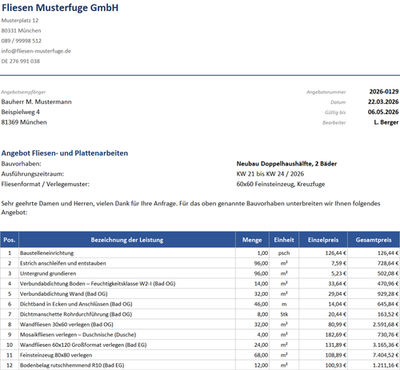The image size is (400, 370).
Task: Select the total 728,64 € for Estrich row
Action: click(374, 263)
